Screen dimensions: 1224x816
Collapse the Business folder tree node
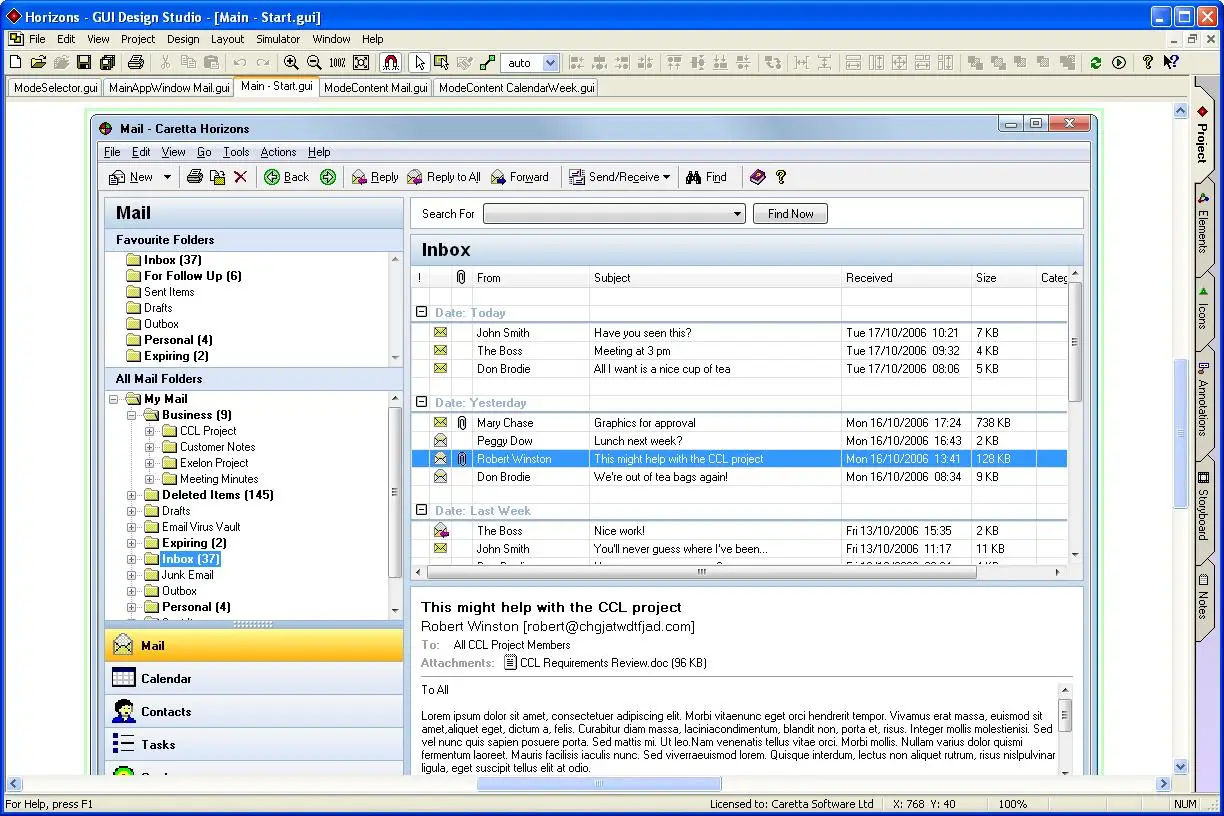(x=132, y=415)
